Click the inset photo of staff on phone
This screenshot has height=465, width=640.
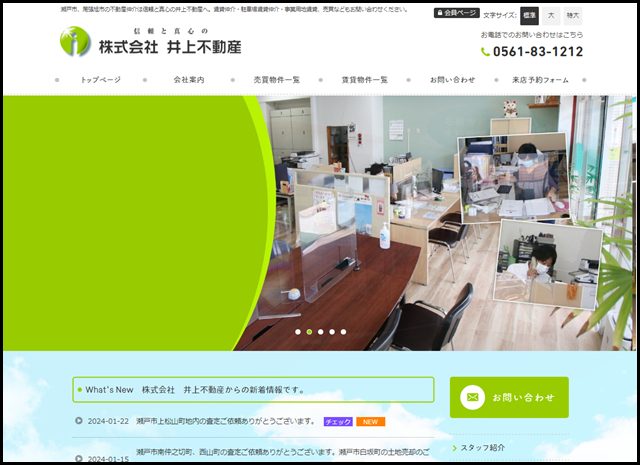[x=547, y=265]
